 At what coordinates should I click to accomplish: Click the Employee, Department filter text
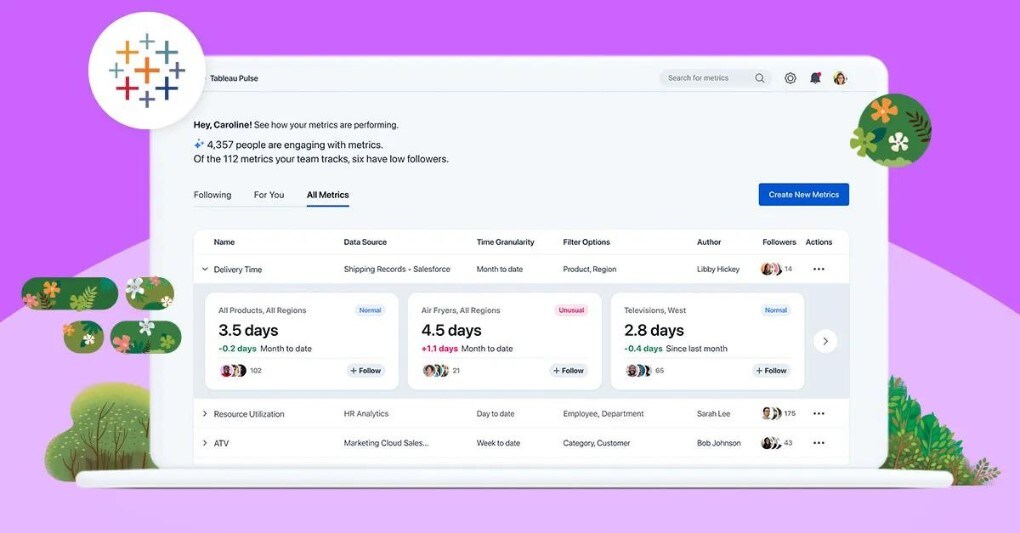(x=603, y=413)
